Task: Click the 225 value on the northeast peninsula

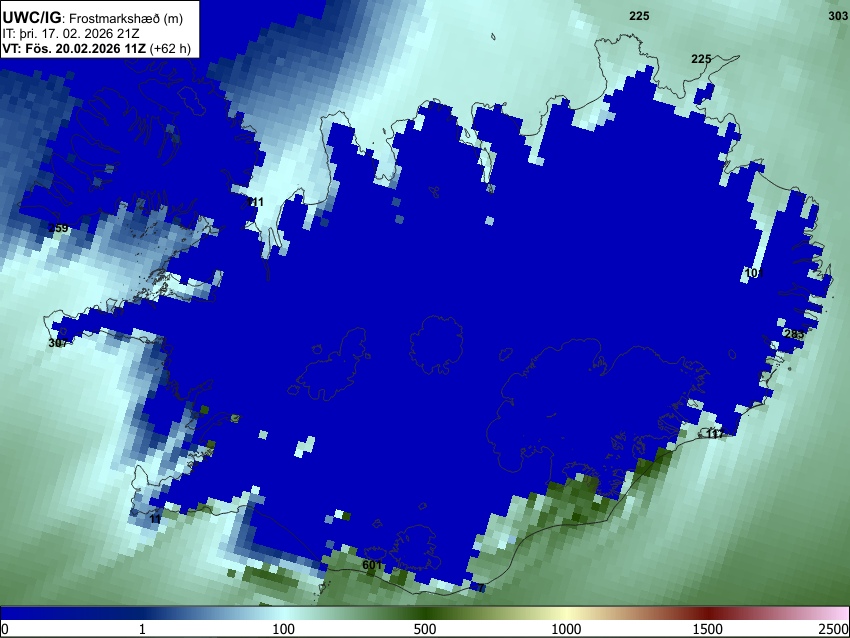Action: click(x=701, y=59)
